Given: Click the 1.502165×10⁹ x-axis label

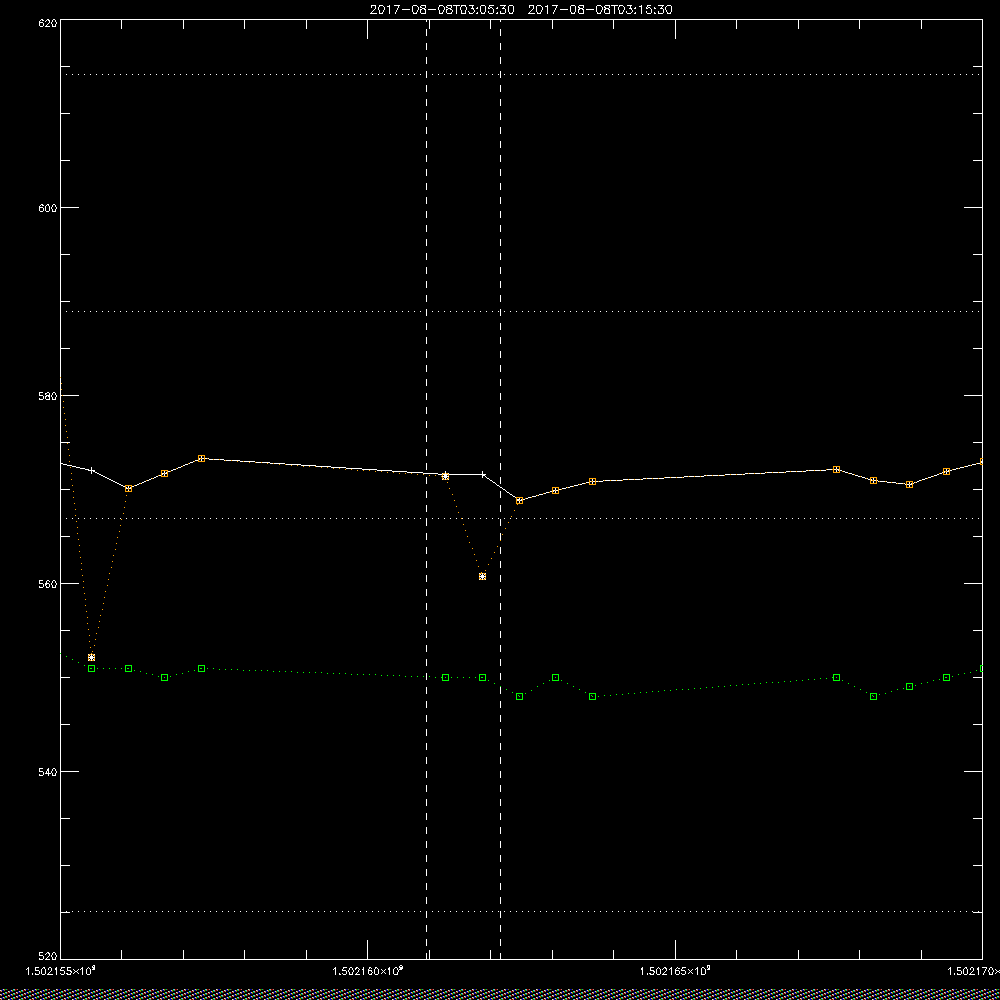Looking at the screenshot, I should [675, 971].
